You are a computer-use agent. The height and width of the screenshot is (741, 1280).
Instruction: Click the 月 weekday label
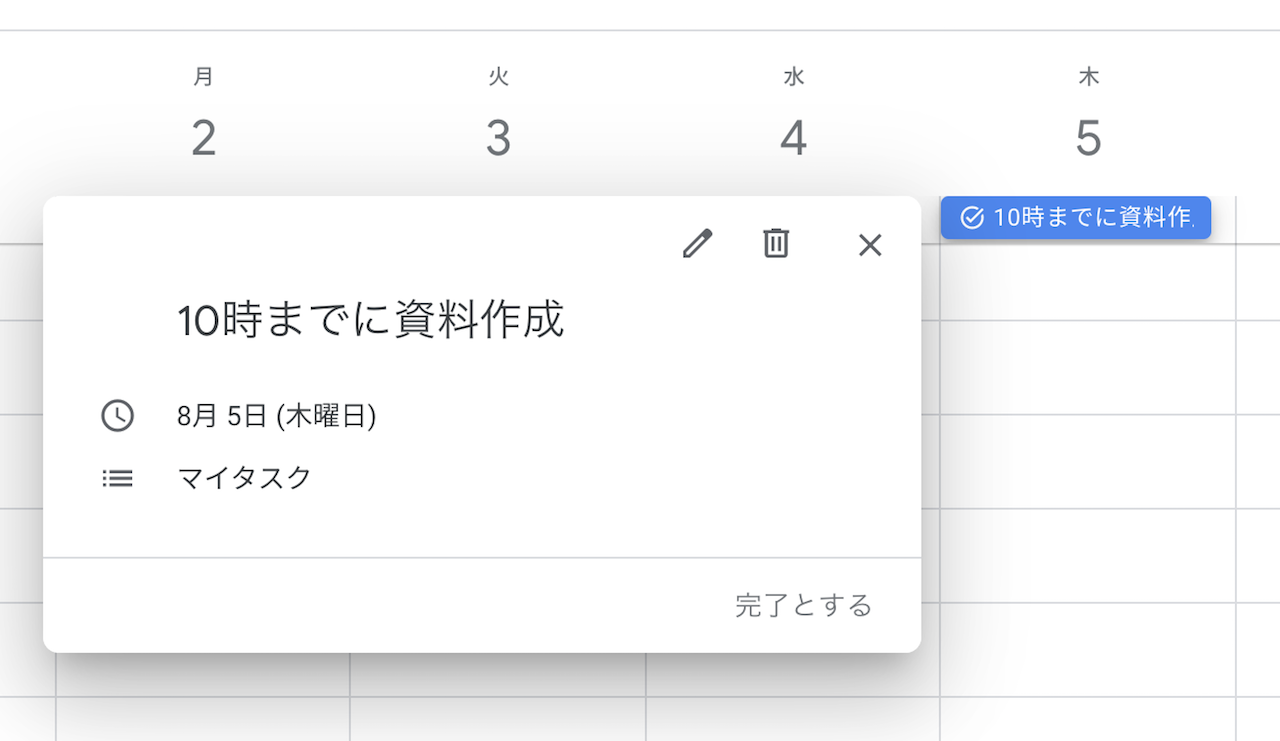coord(204,77)
